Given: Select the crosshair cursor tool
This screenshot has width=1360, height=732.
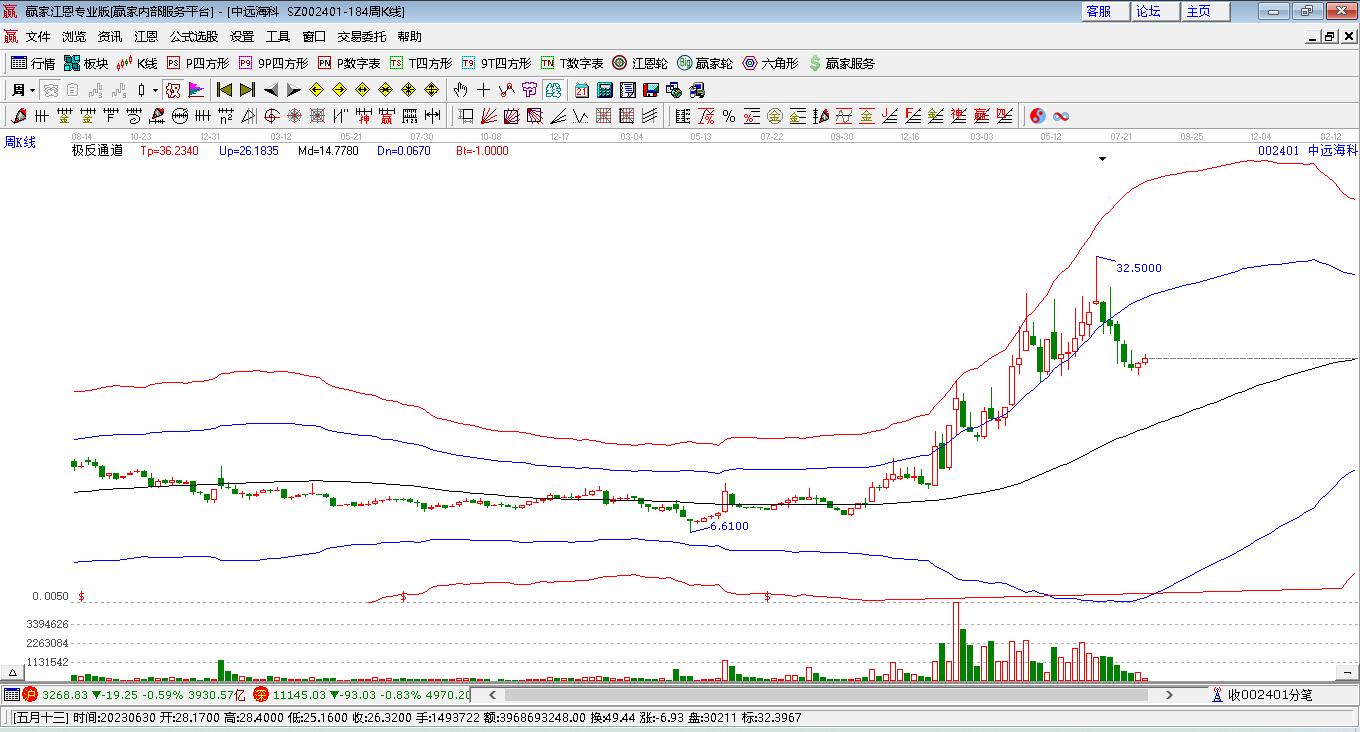Looking at the screenshot, I should coord(483,90).
